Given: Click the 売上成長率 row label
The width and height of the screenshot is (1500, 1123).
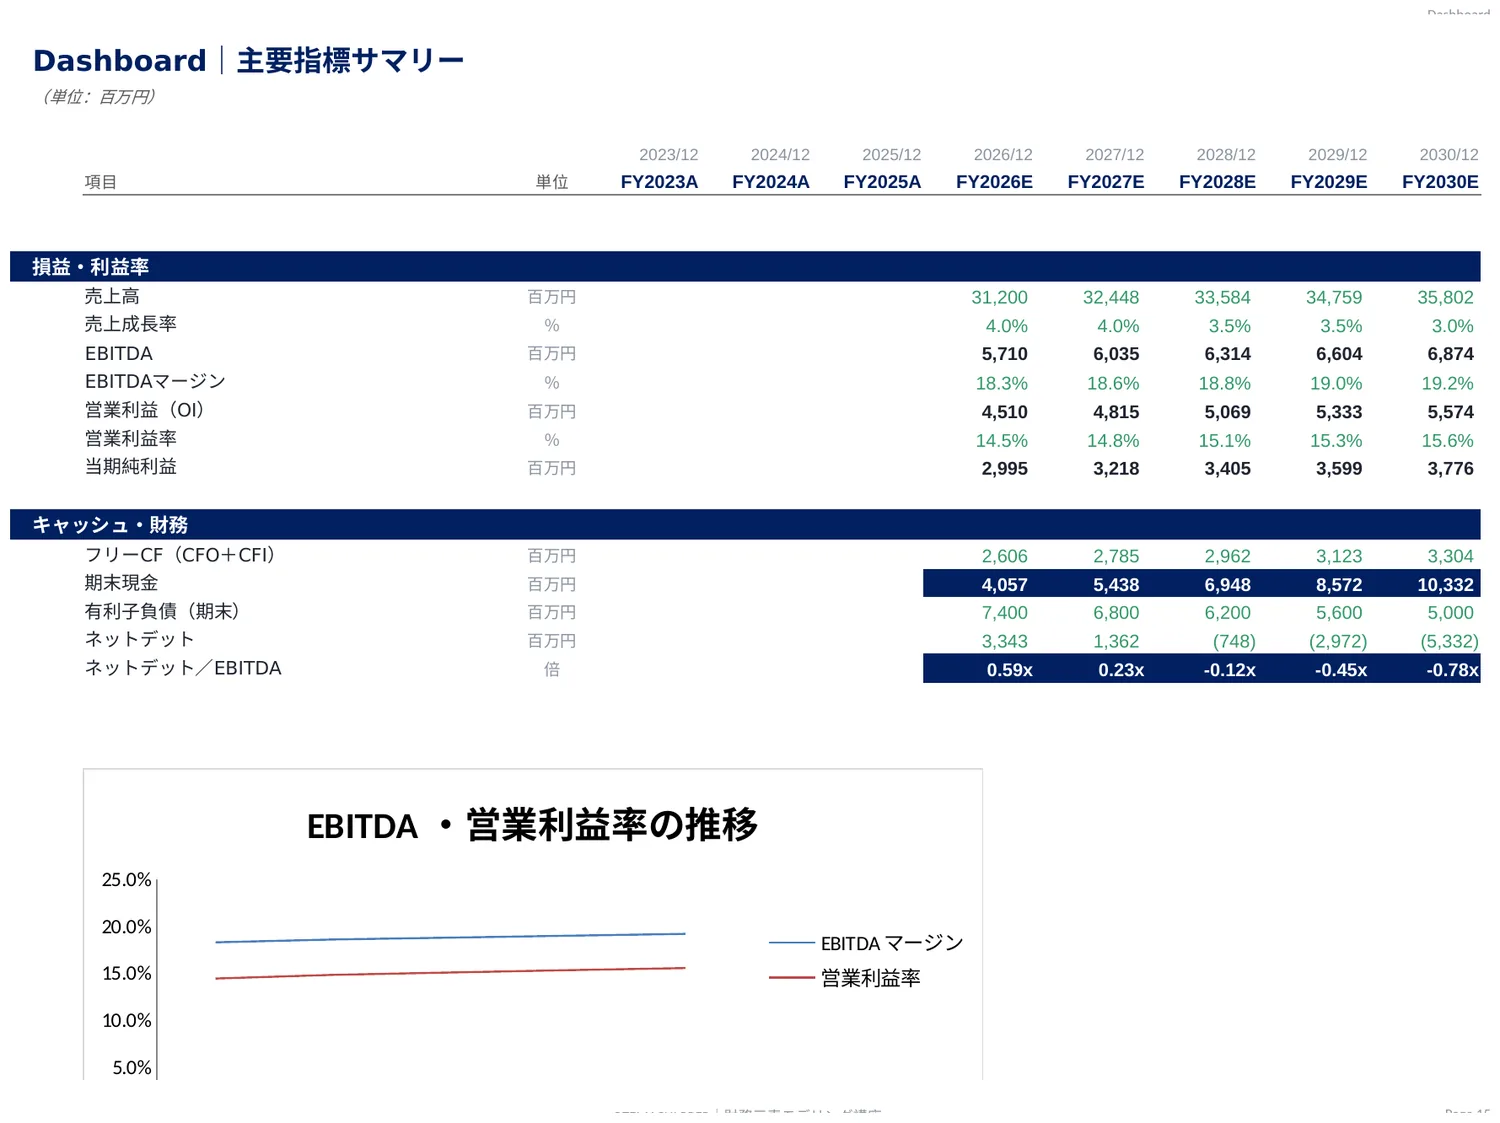Looking at the screenshot, I should 131,324.
